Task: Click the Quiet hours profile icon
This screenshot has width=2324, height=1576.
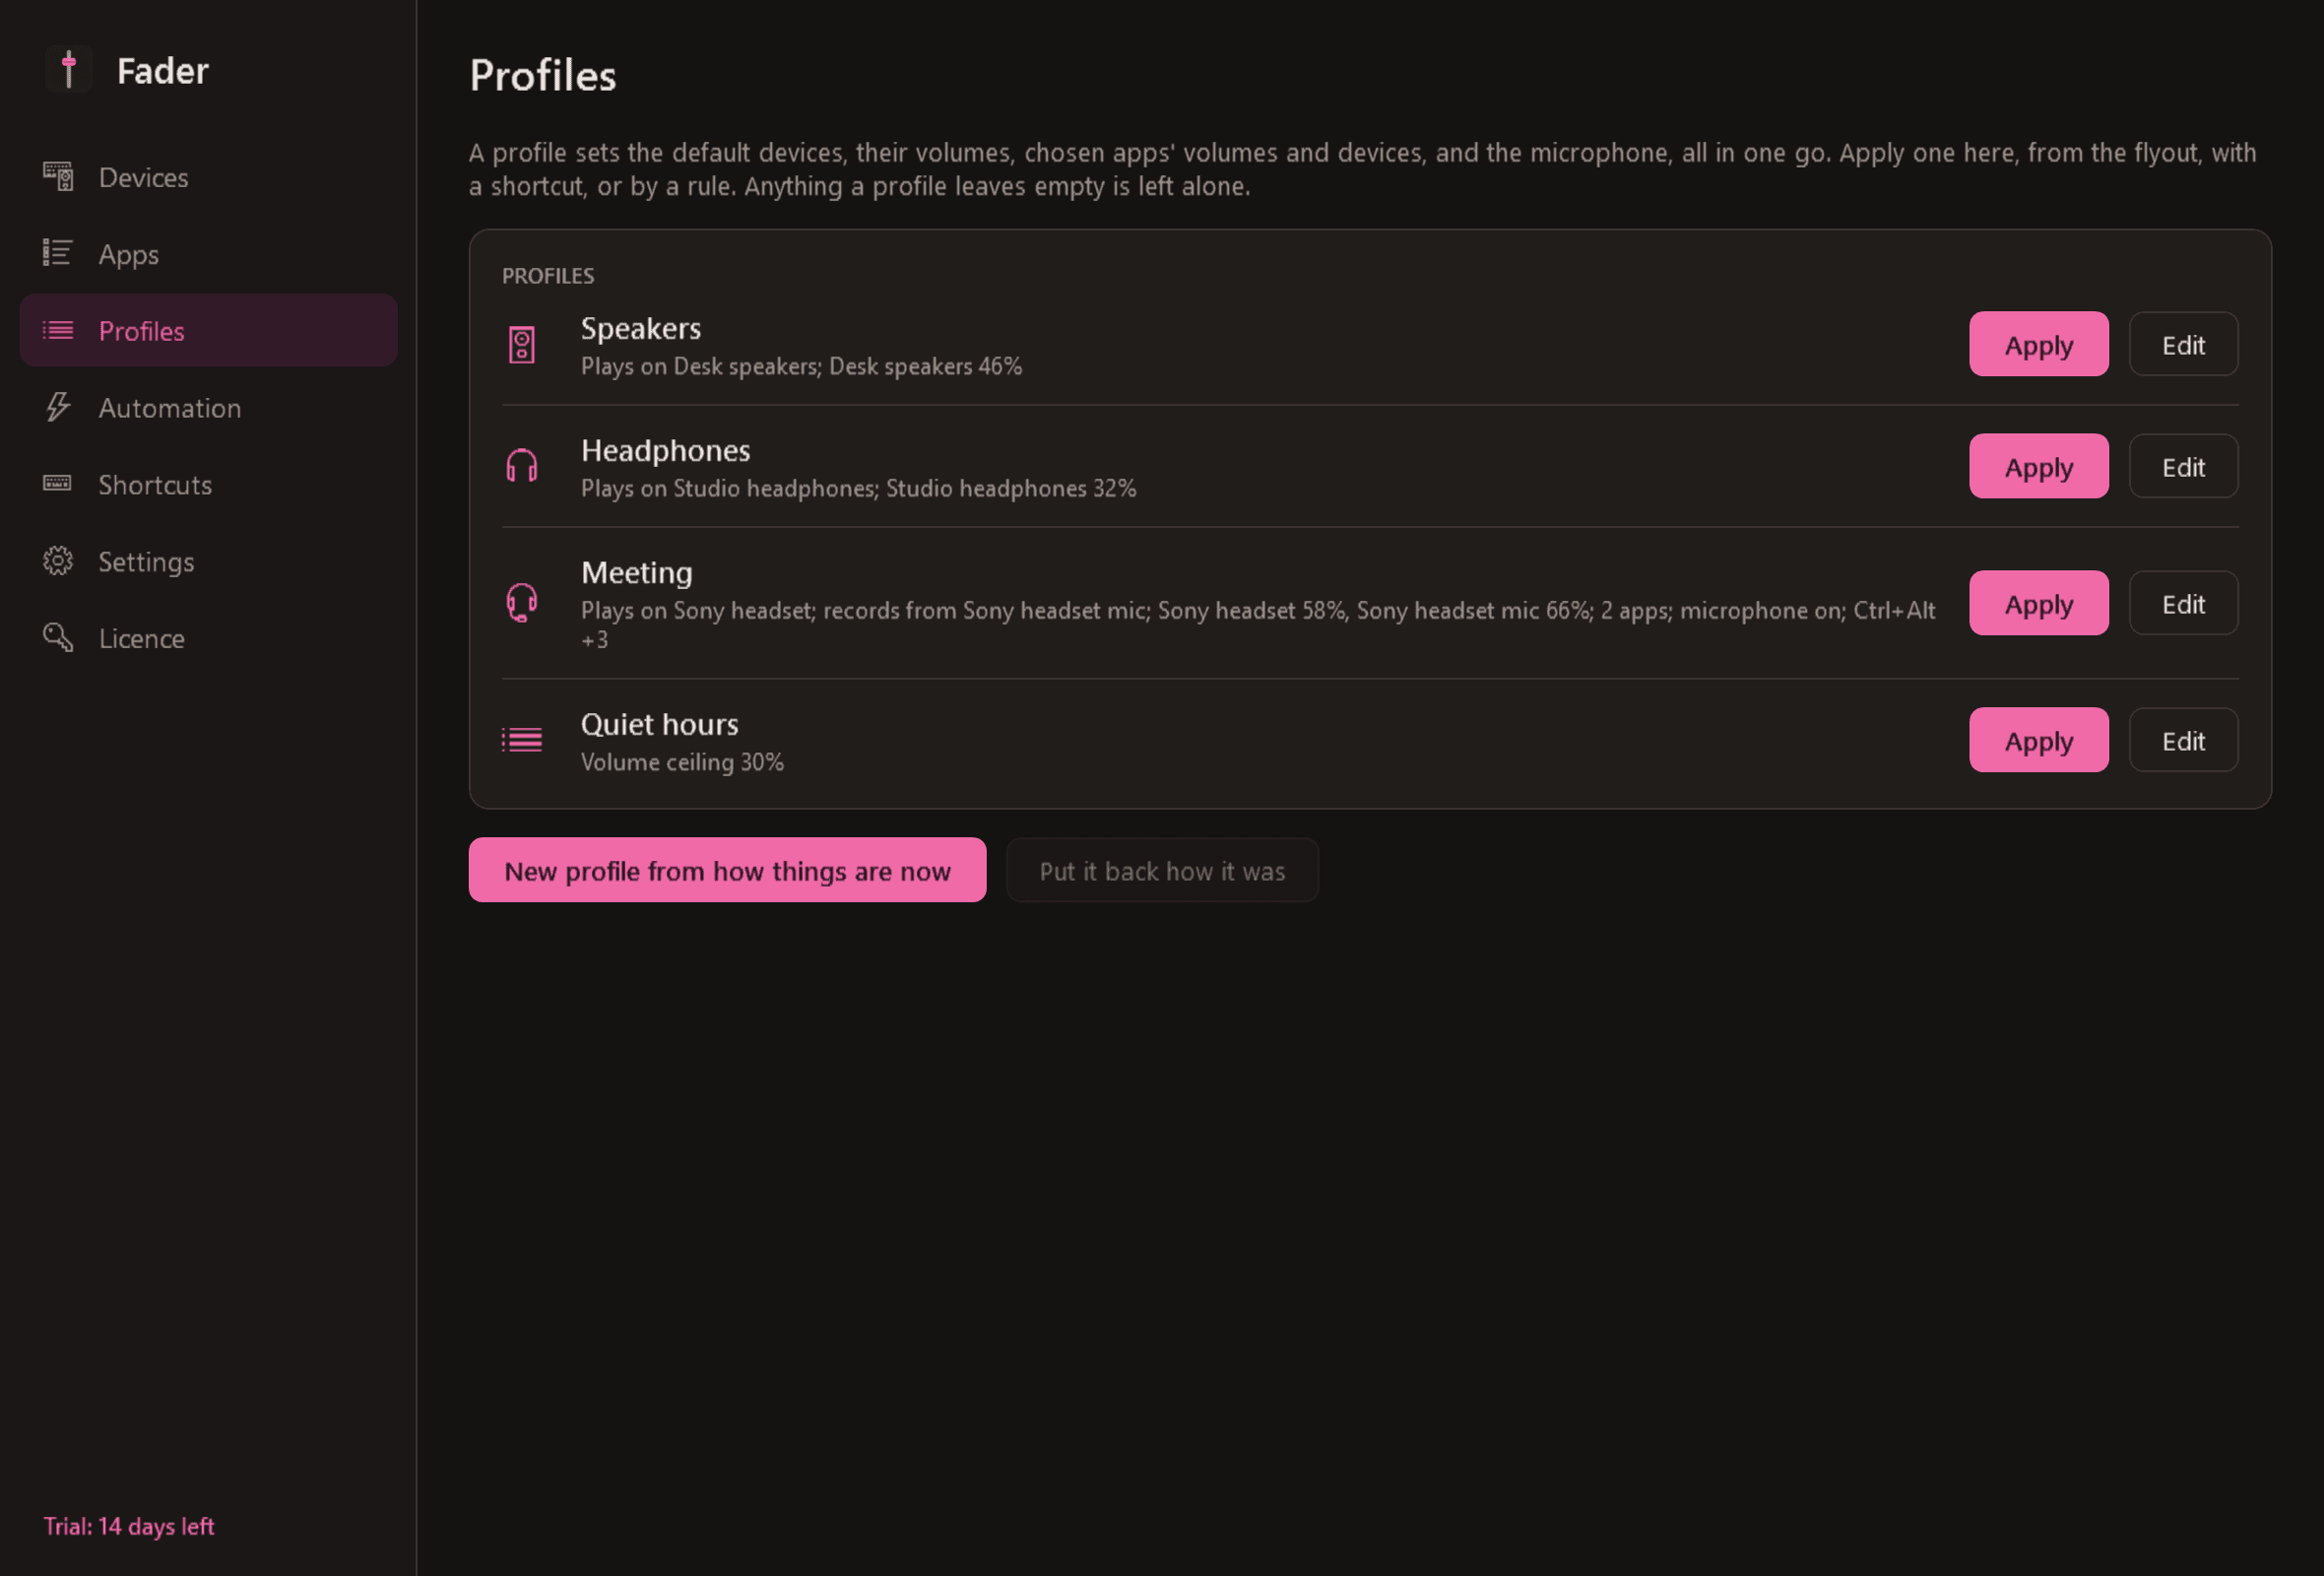Action: 522,740
